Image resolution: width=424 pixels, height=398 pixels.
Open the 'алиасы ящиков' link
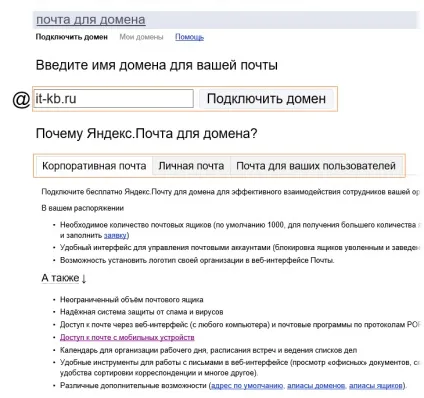375,386
